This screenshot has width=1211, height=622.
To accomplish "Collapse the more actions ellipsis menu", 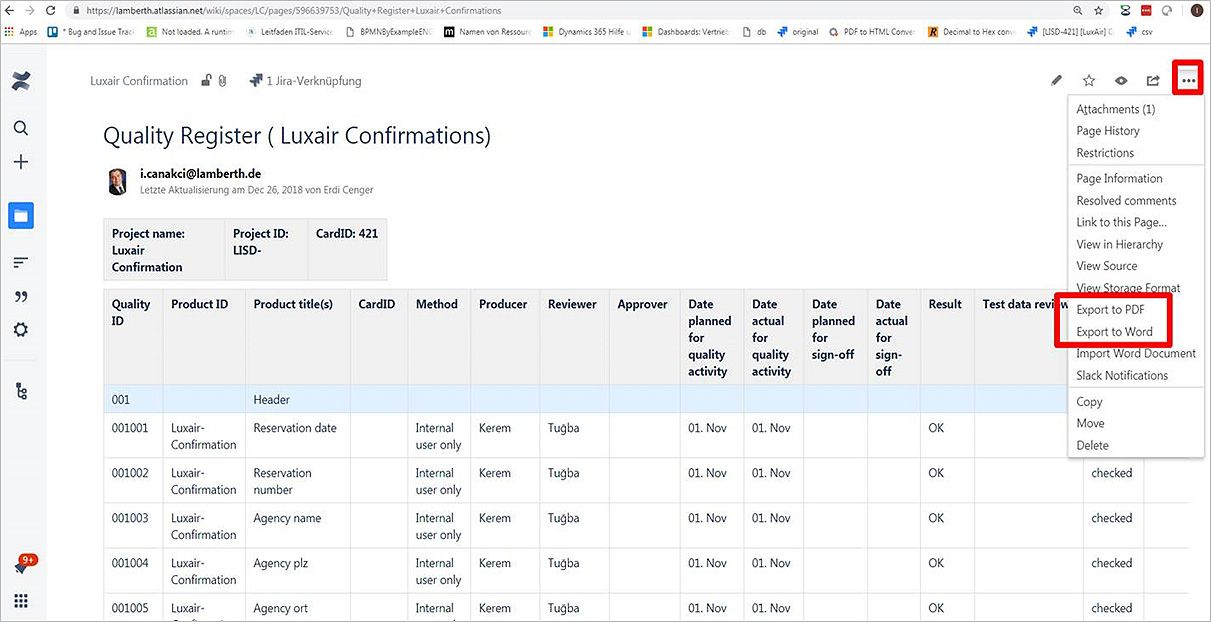I will [x=1188, y=80].
